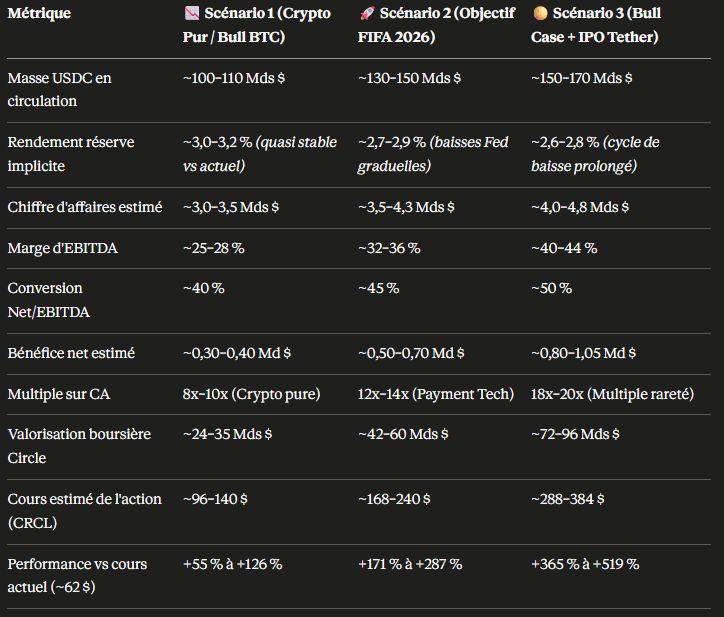Click the +55 % à +126 % performance cell

click(233, 564)
